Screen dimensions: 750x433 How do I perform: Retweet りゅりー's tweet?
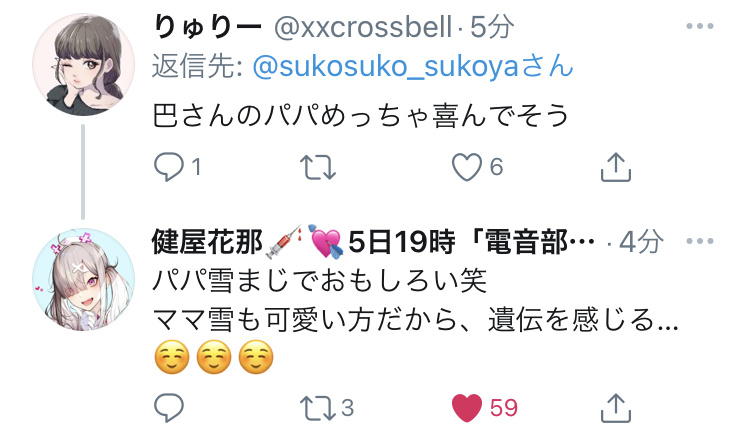pos(318,167)
